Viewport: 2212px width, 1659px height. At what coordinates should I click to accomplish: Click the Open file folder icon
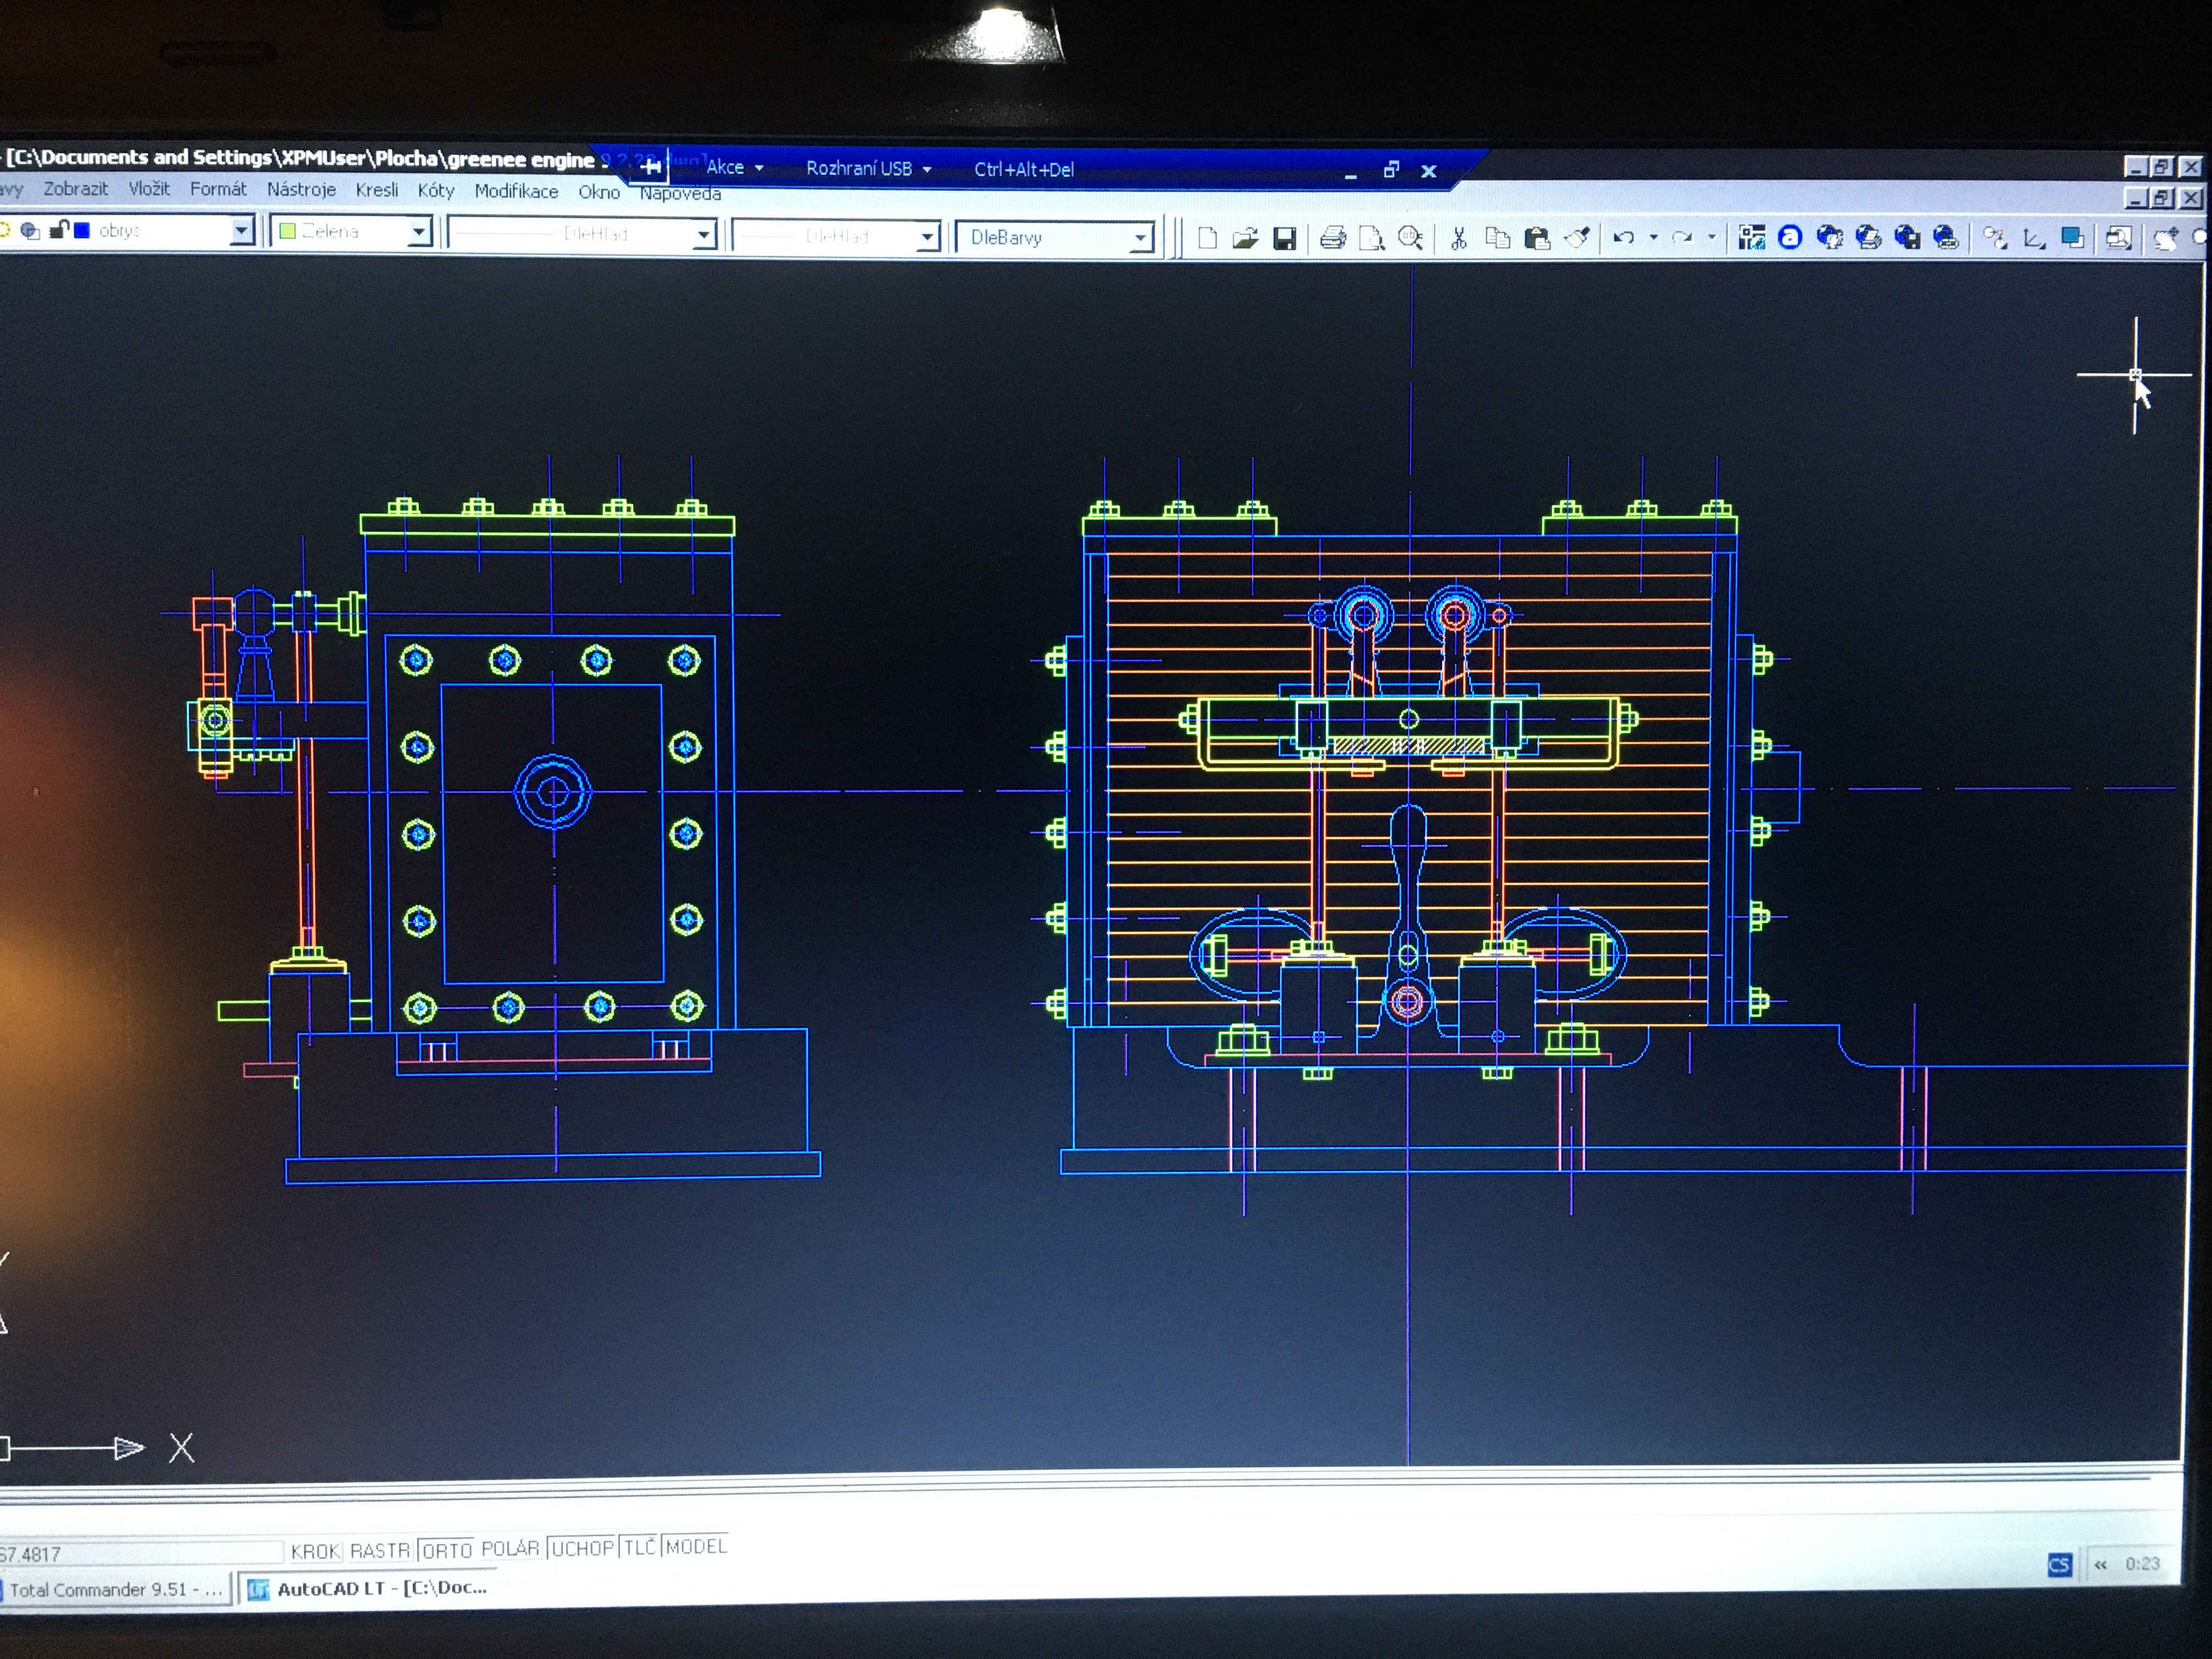[1245, 238]
